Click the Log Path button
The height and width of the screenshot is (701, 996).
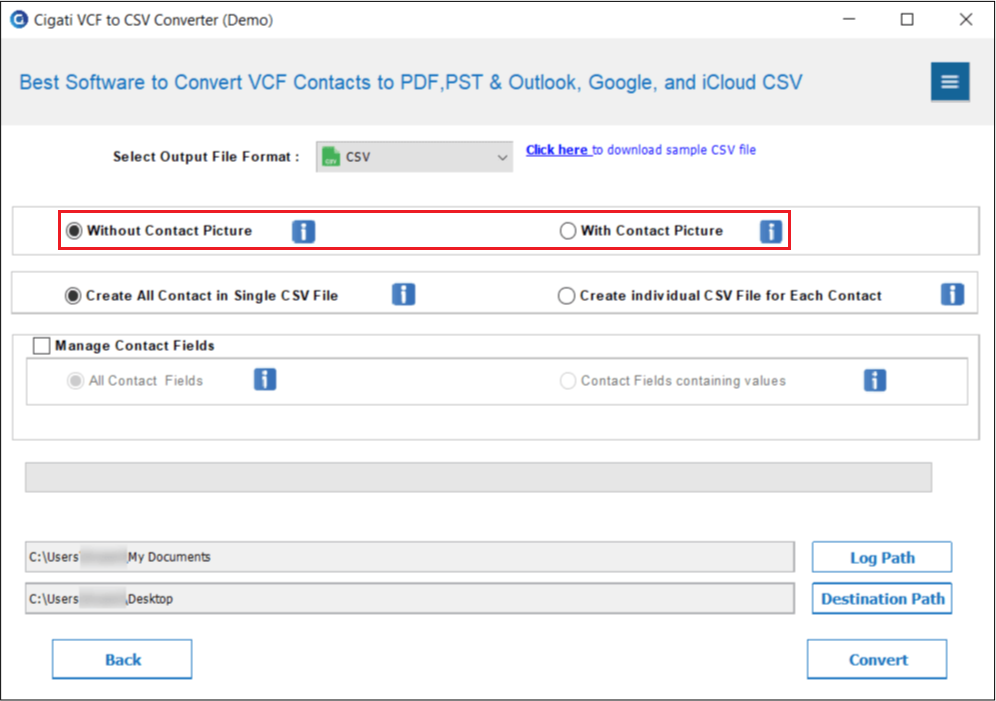tap(882, 557)
